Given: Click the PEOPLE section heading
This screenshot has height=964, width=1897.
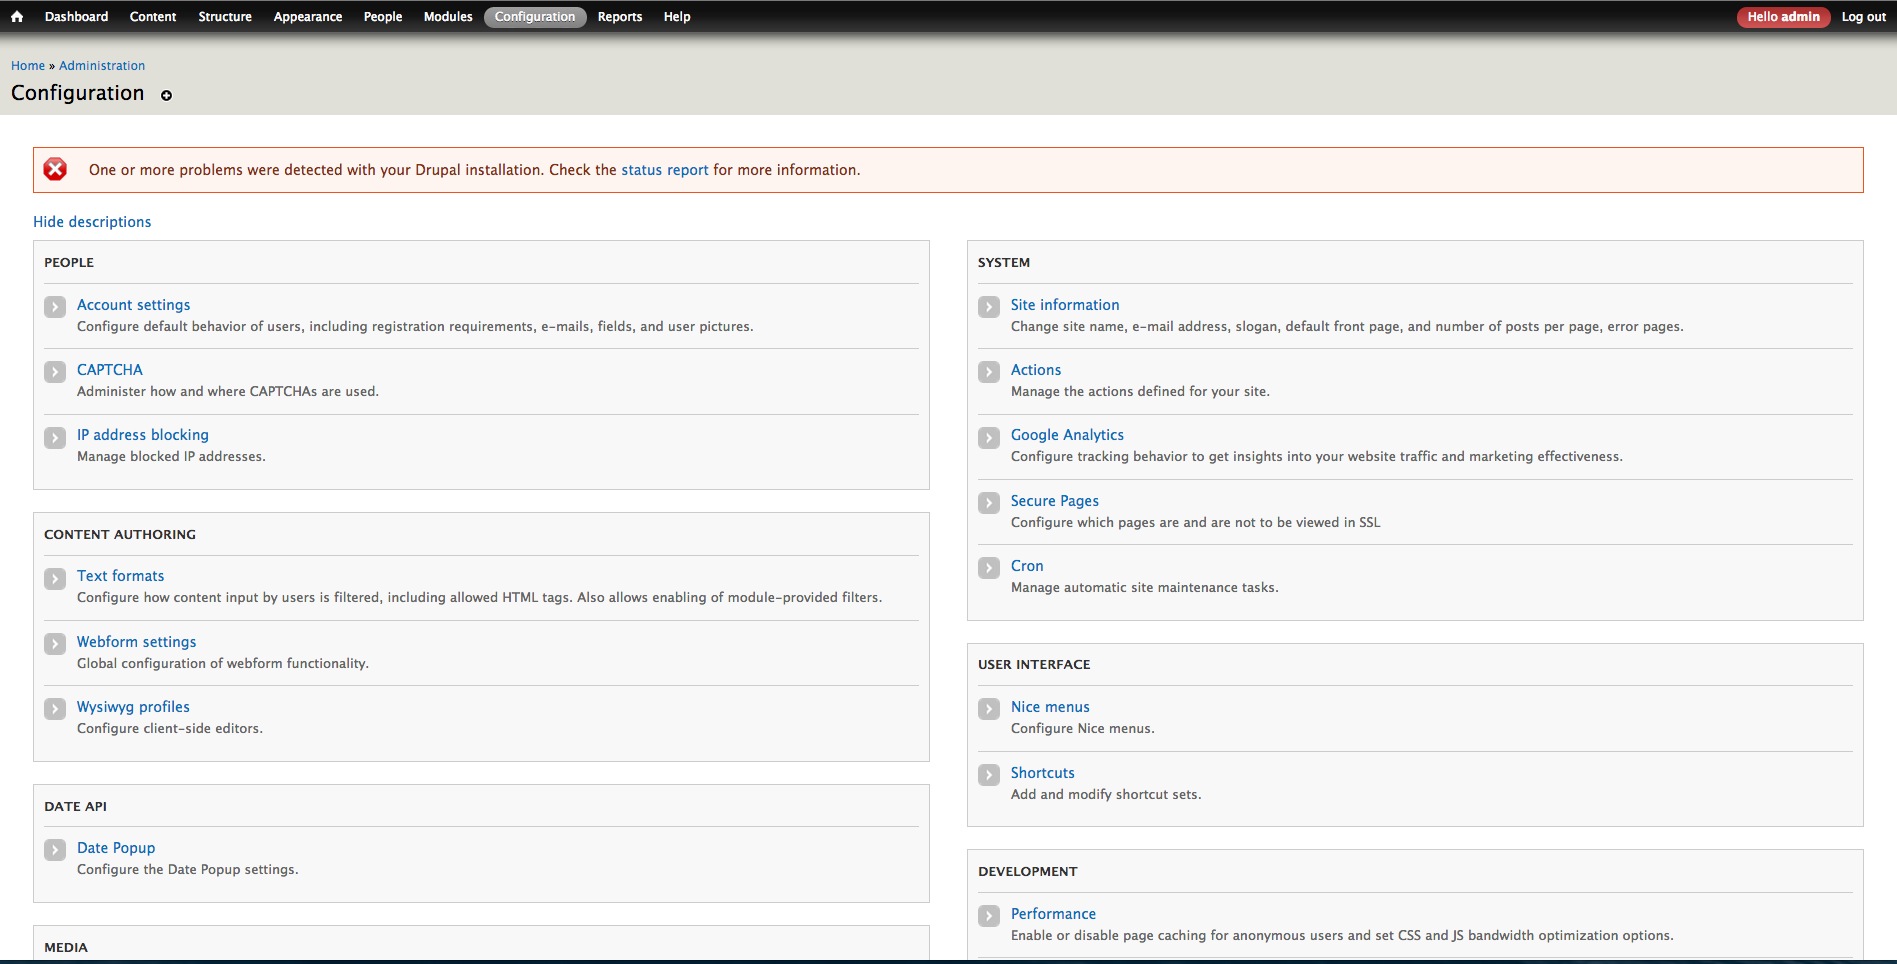Looking at the screenshot, I should tap(69, 262).
